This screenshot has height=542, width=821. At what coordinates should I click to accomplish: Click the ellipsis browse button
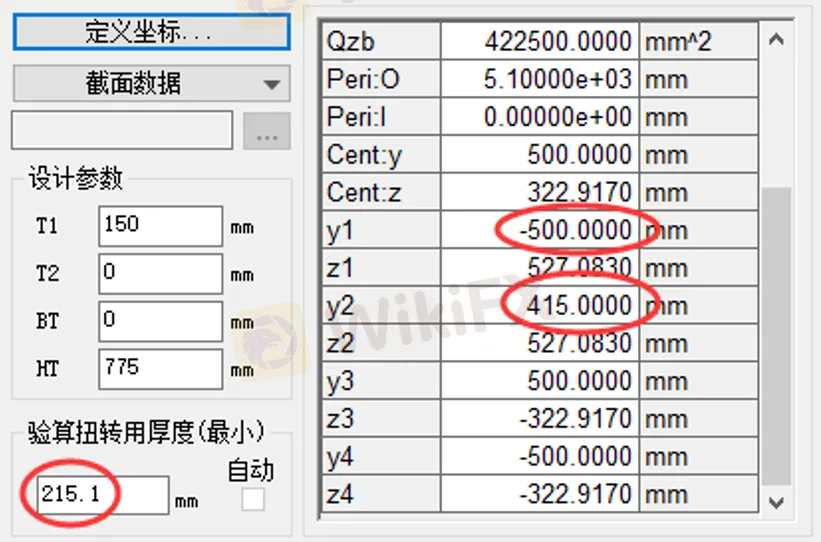point(267,131)
